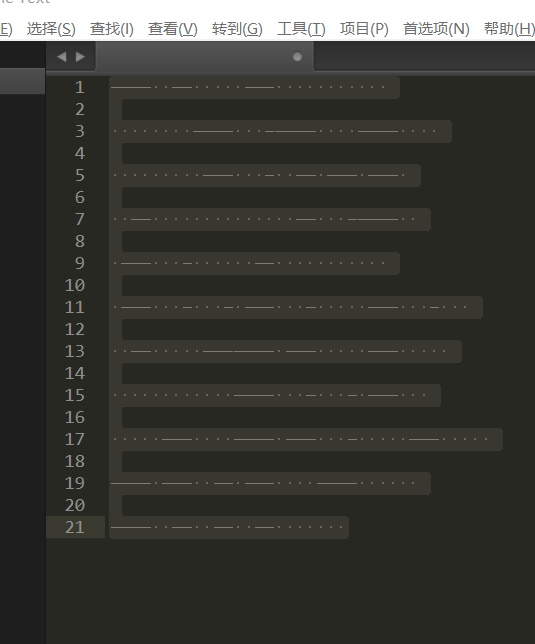535x644 pixels.
Task: Click line number 5 in gutter
Action: pos(80,175)
